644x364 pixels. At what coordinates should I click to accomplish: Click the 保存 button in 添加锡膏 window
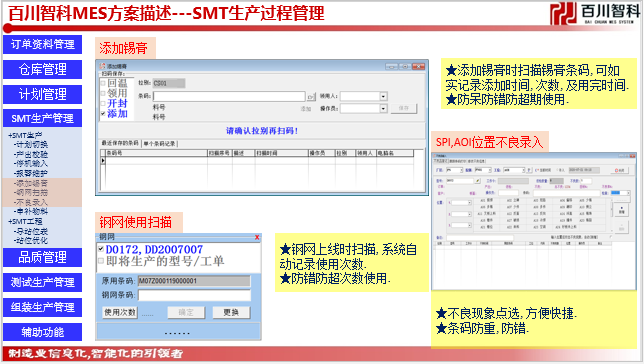coord(403,108)
